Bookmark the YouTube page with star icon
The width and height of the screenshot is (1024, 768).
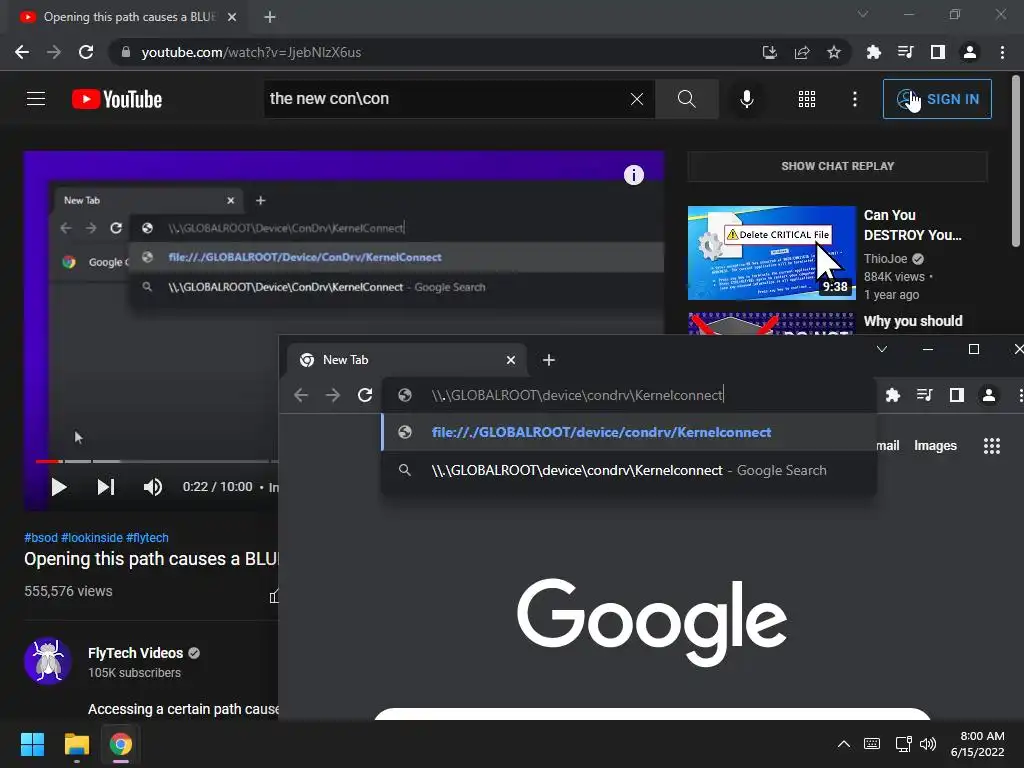tap(834, 52)
